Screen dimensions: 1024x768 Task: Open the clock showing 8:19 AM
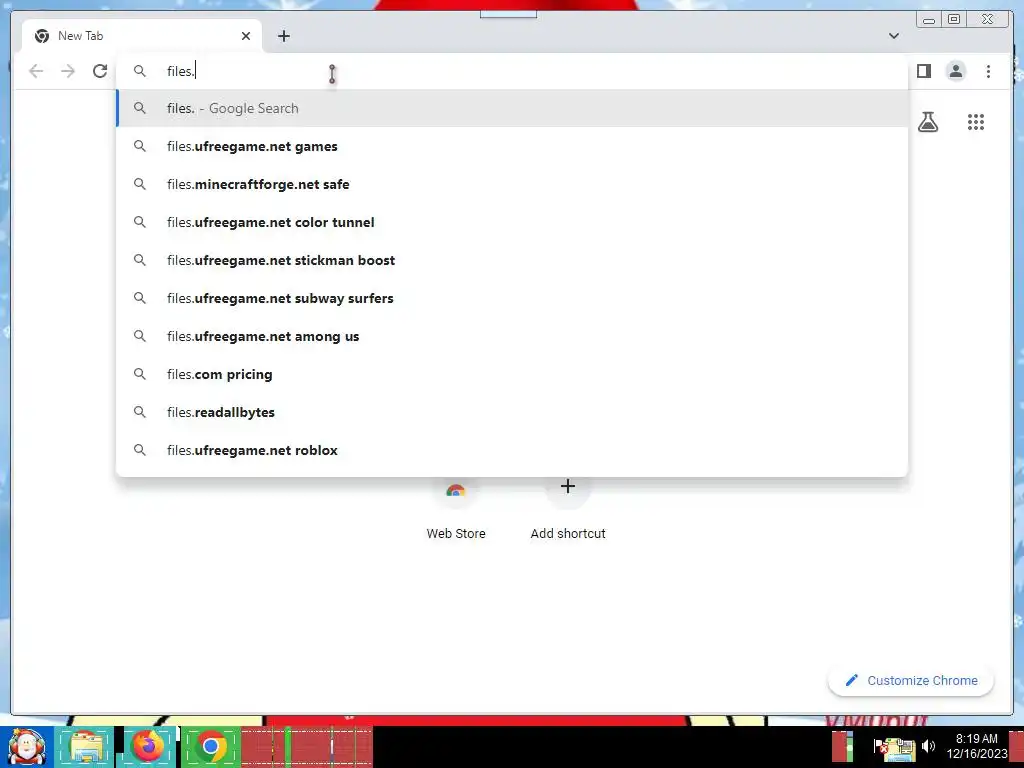tap(976, 746)
